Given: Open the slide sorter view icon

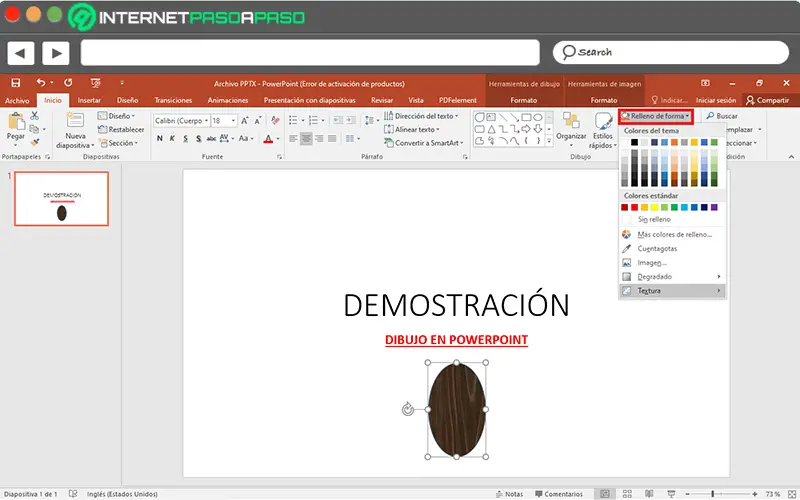Looking at the screenshot, I should click(x=625, y=494).
